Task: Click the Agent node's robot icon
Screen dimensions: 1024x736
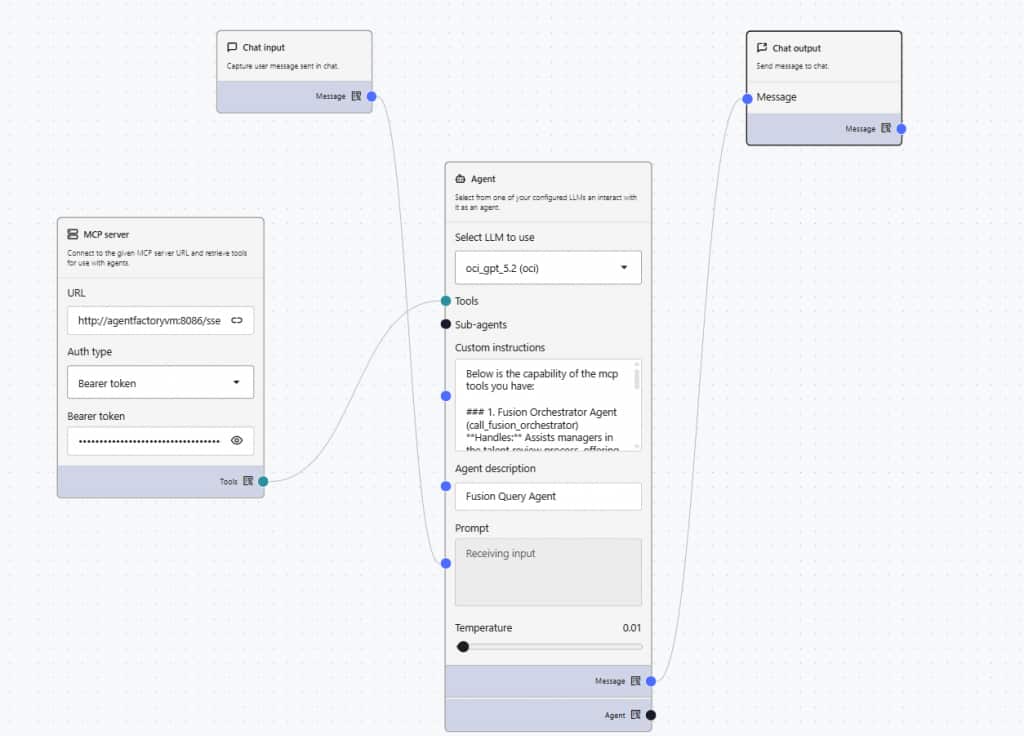Action: pyautogui.click(x=460, y=178)
